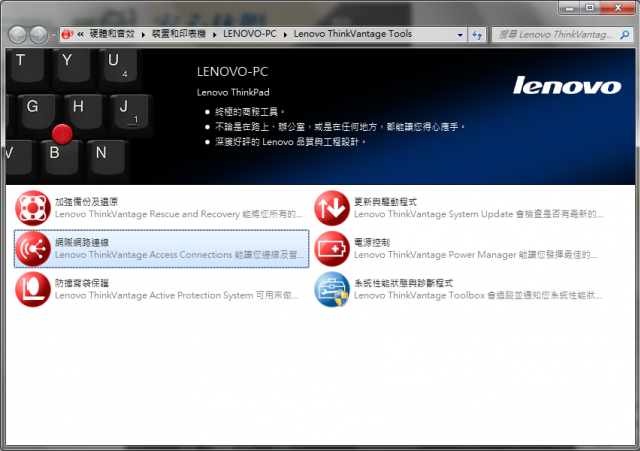Image resolution: width=640 pixels, height=451 pixels.
Task: Click the Lenovo ThinkPad subtitle text
Action: [233, 92]
